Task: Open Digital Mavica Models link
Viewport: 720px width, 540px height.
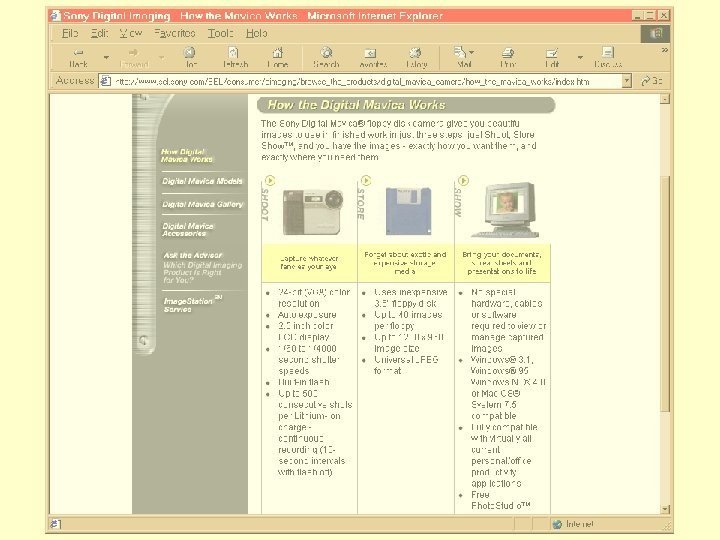Action: point(202,181)
